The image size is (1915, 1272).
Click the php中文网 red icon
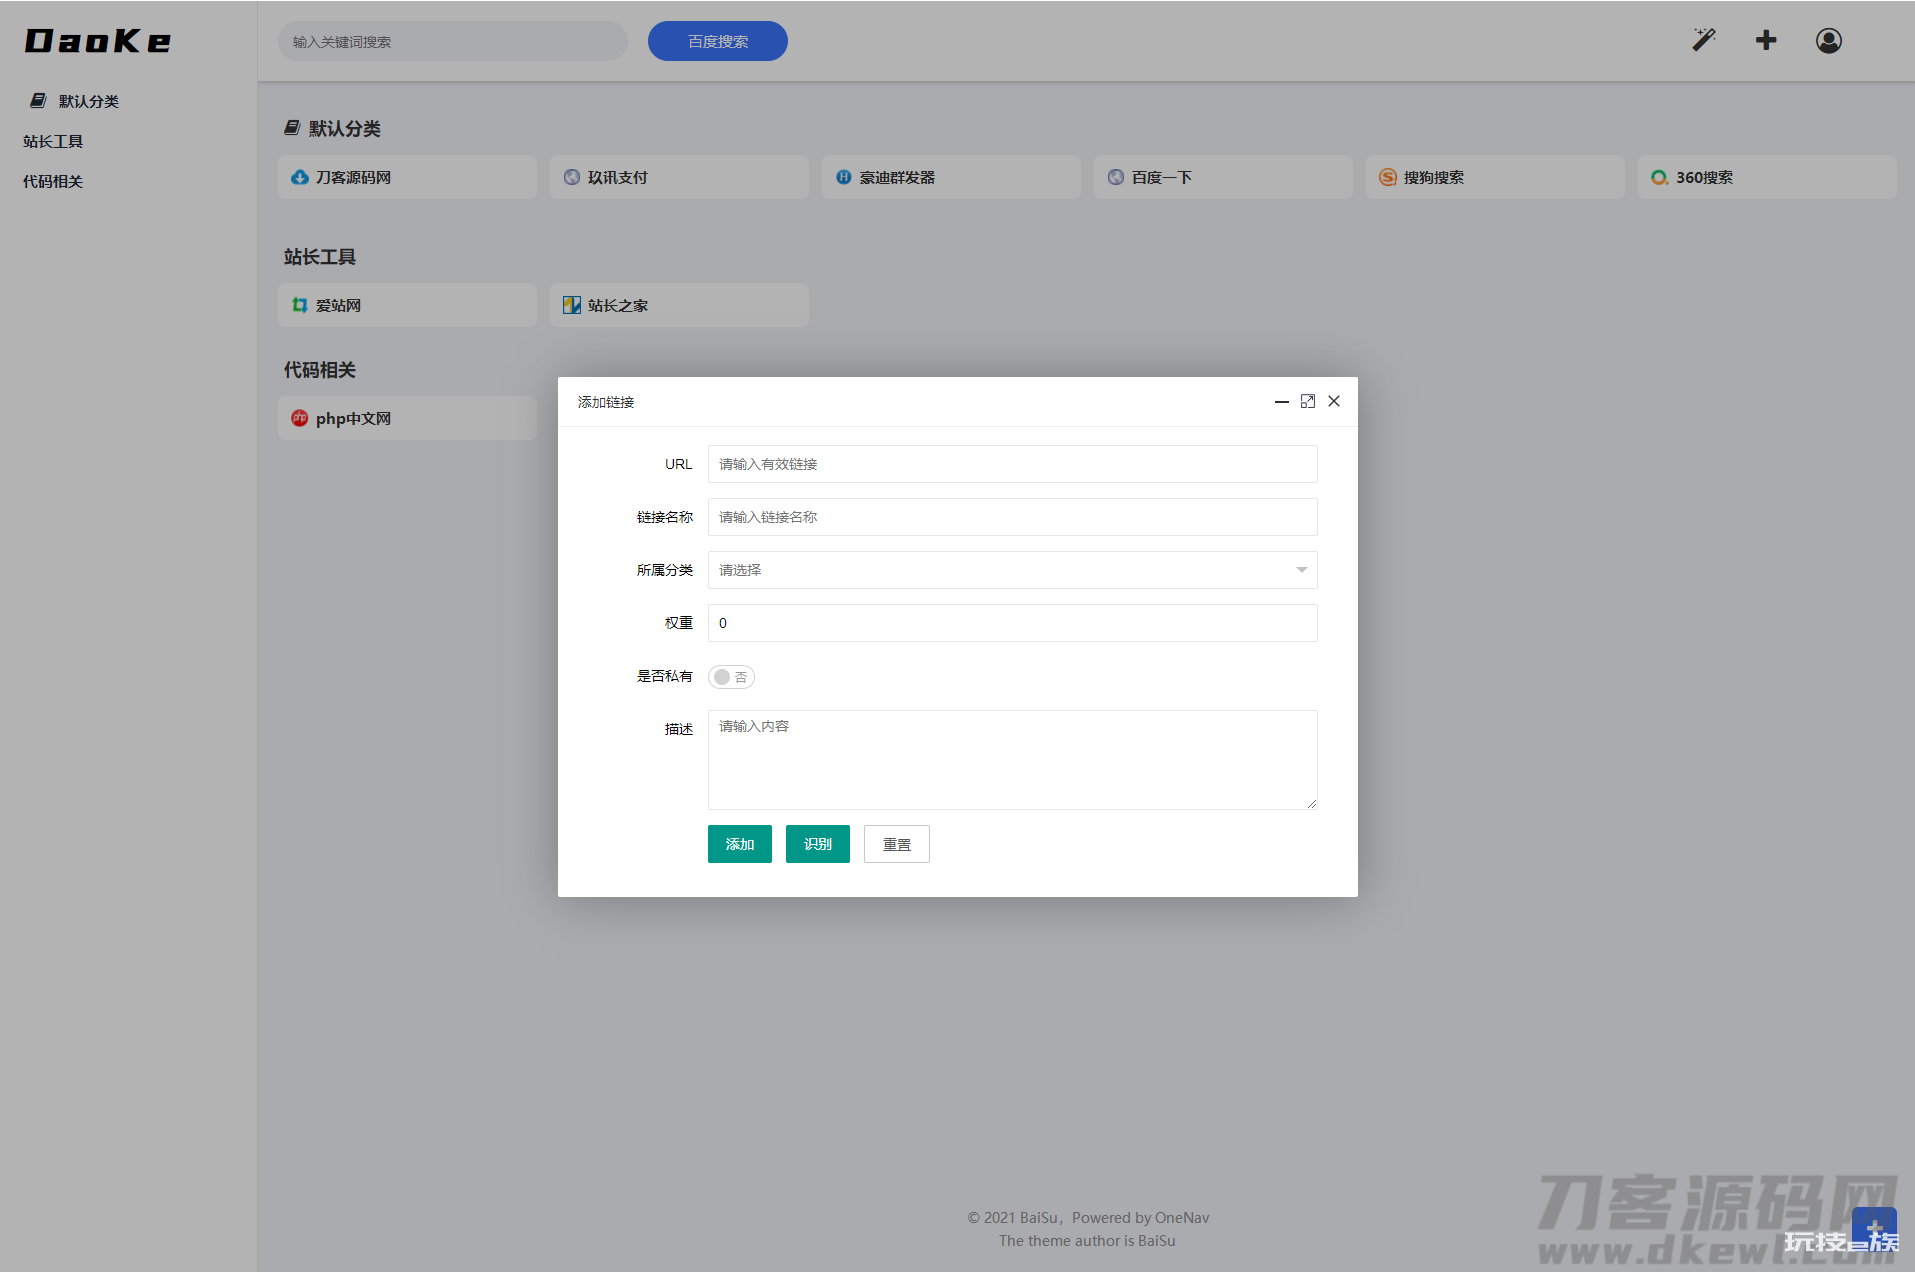(x=300, y=418)
